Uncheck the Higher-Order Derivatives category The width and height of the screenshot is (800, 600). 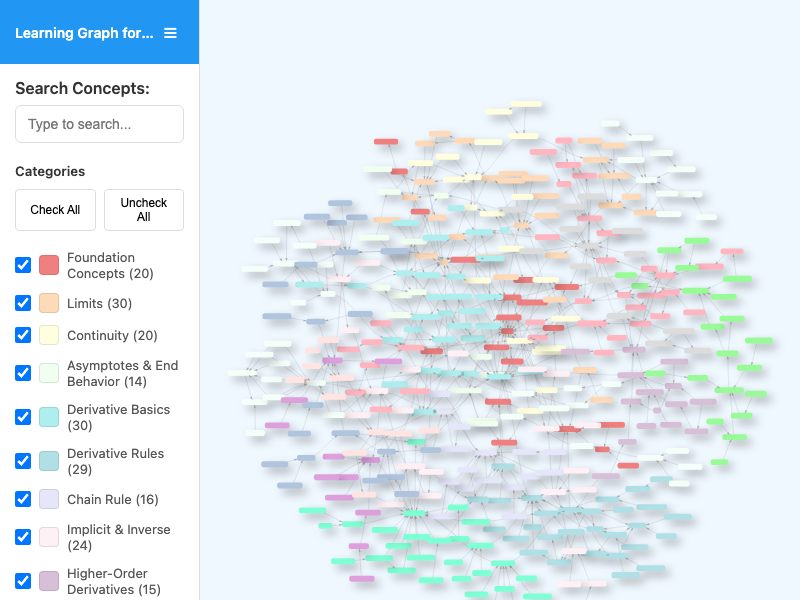(x=23, y=581)
